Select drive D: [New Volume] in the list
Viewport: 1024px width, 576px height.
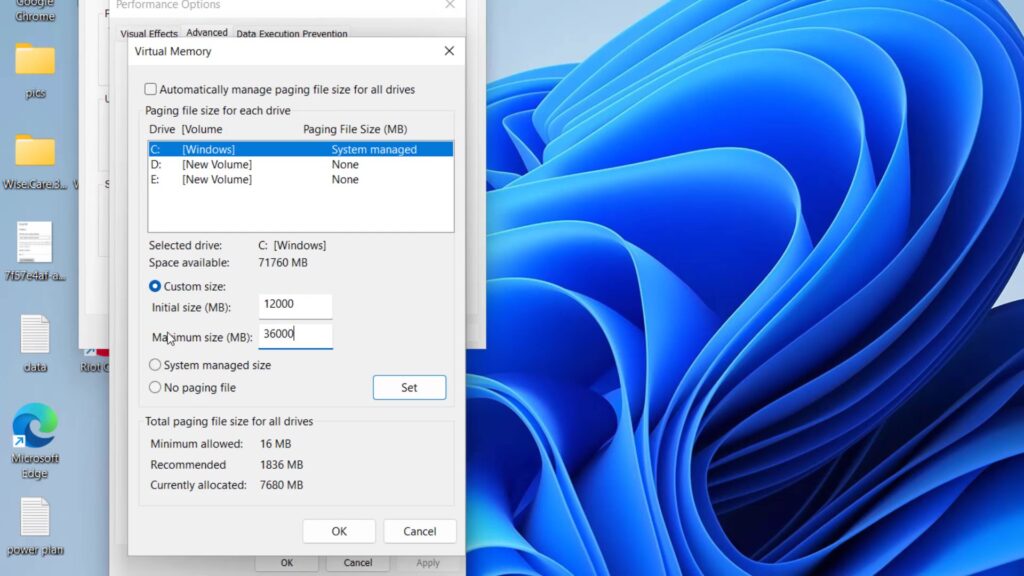pyautogui.click(x=250, y=164)
